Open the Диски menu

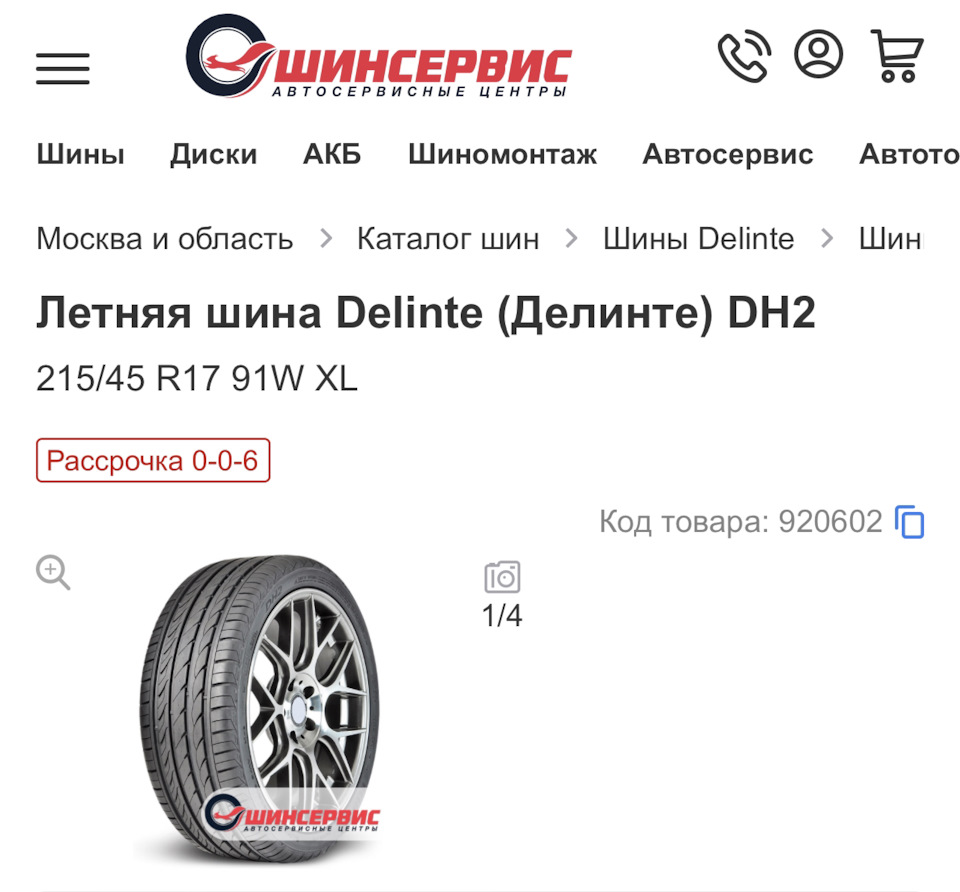point(214,154)
